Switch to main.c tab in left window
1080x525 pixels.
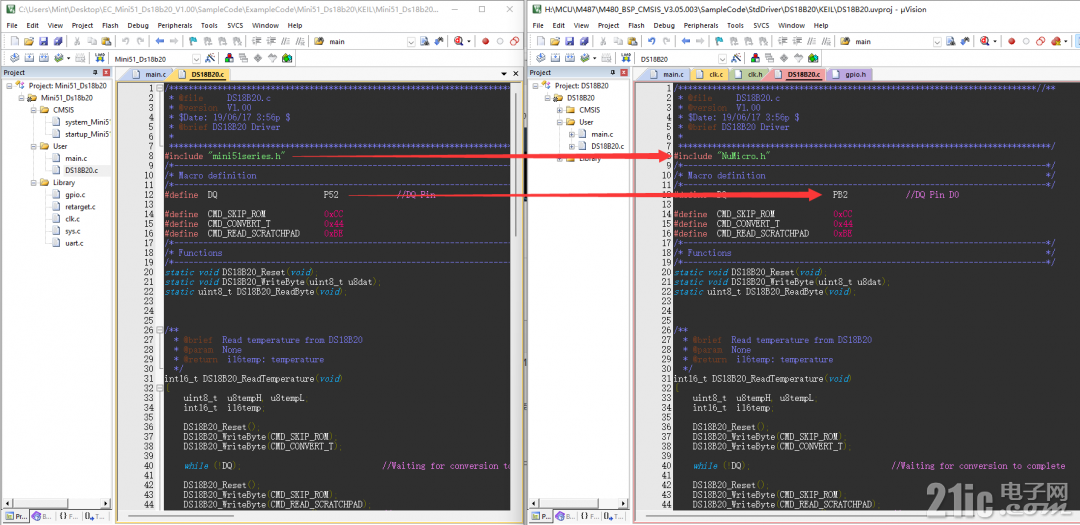149,74
